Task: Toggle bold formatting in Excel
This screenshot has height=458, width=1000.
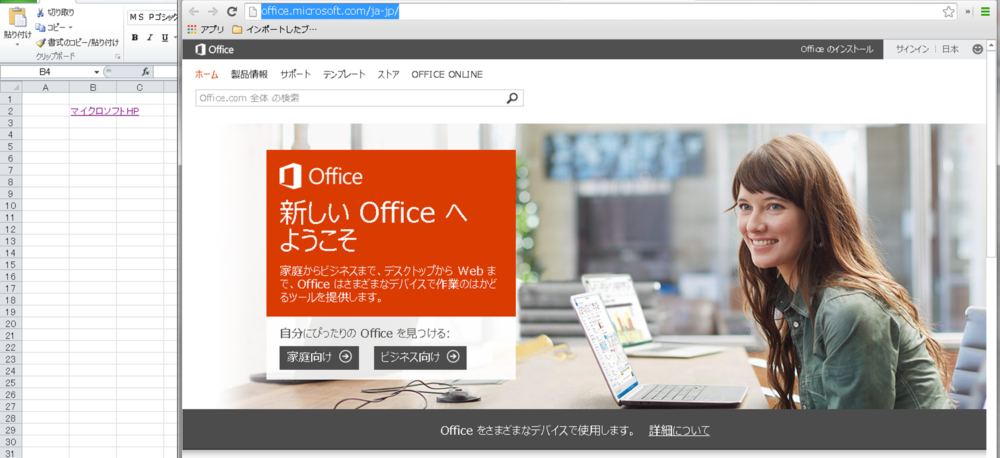Action: point(135,38)
